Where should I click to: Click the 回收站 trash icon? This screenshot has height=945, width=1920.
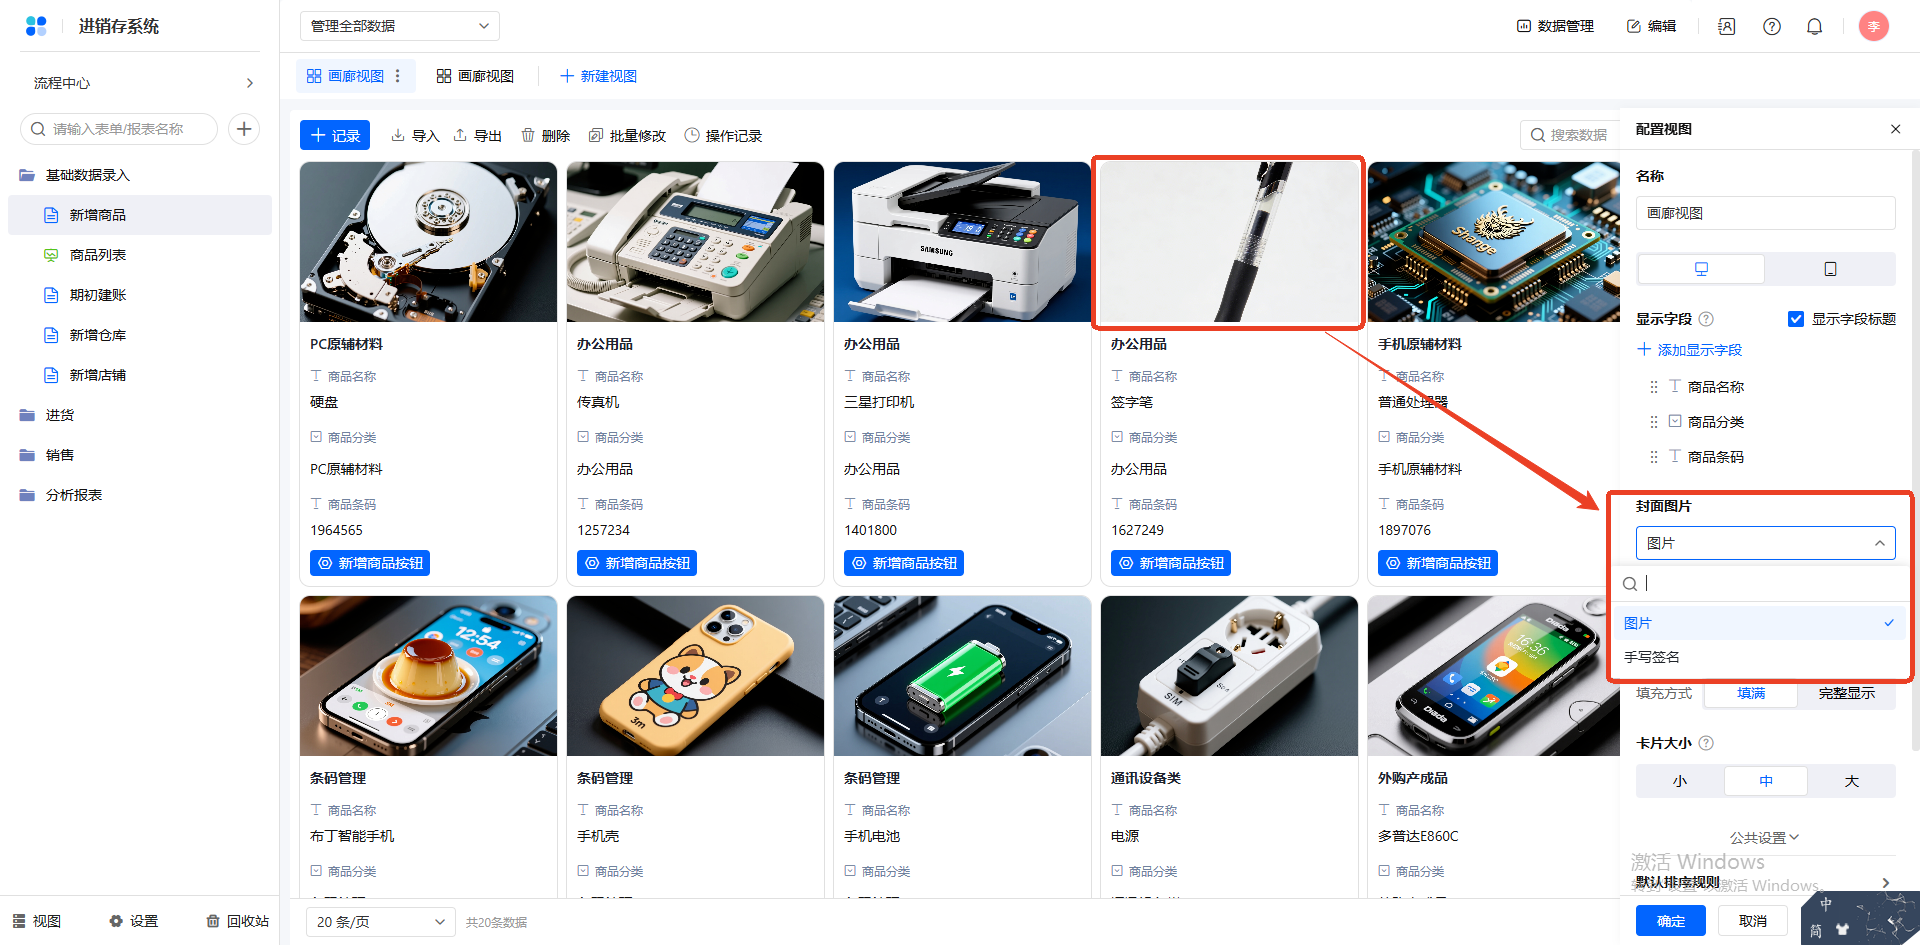212,921
